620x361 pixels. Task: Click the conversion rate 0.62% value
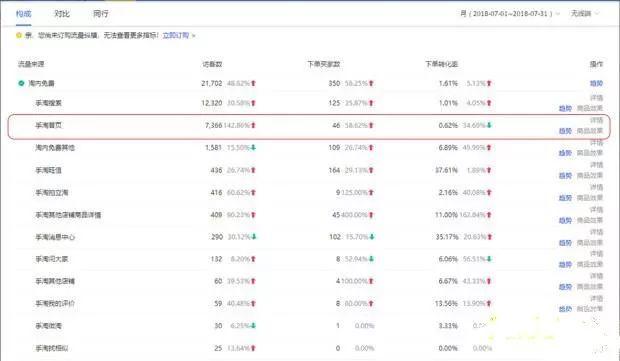(x=448, y=125)
